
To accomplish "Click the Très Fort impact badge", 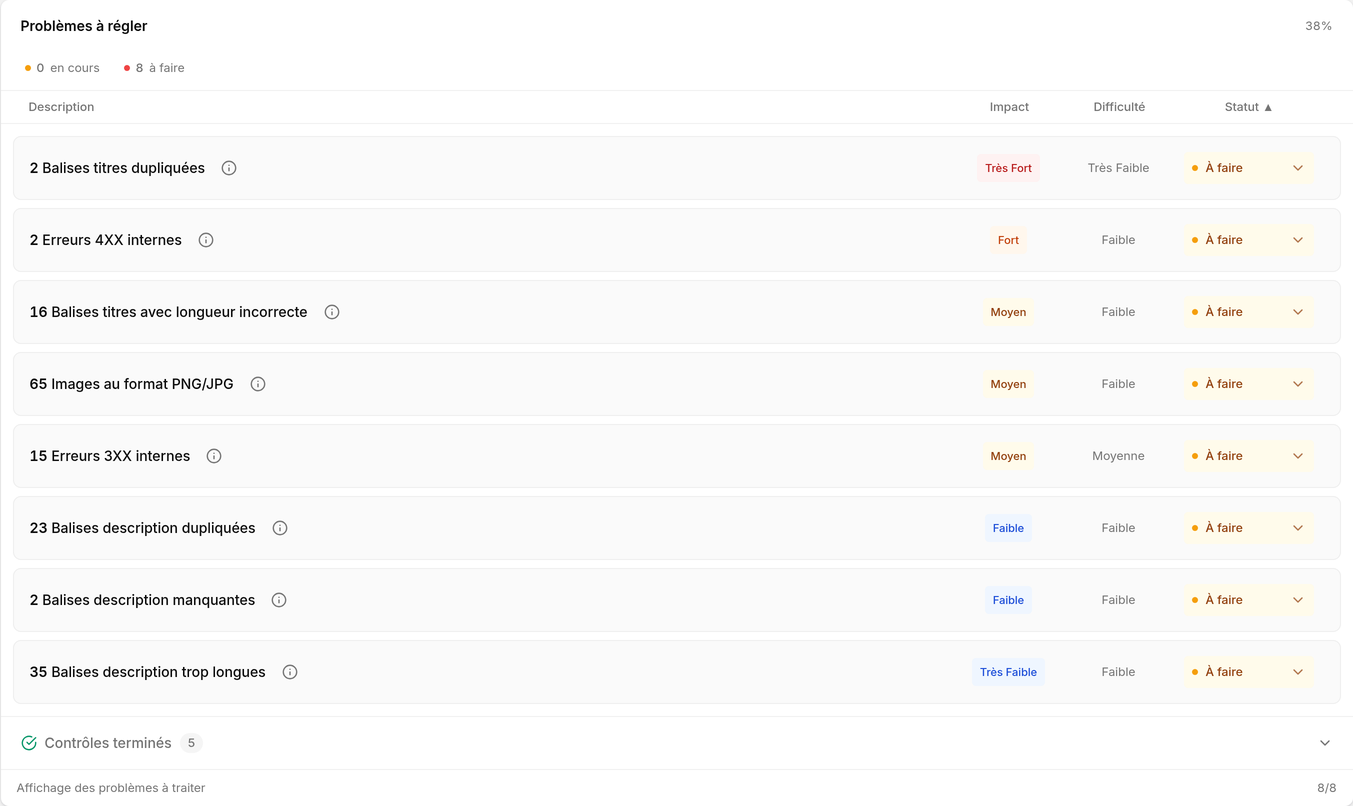I will [x=1008, y=168].
